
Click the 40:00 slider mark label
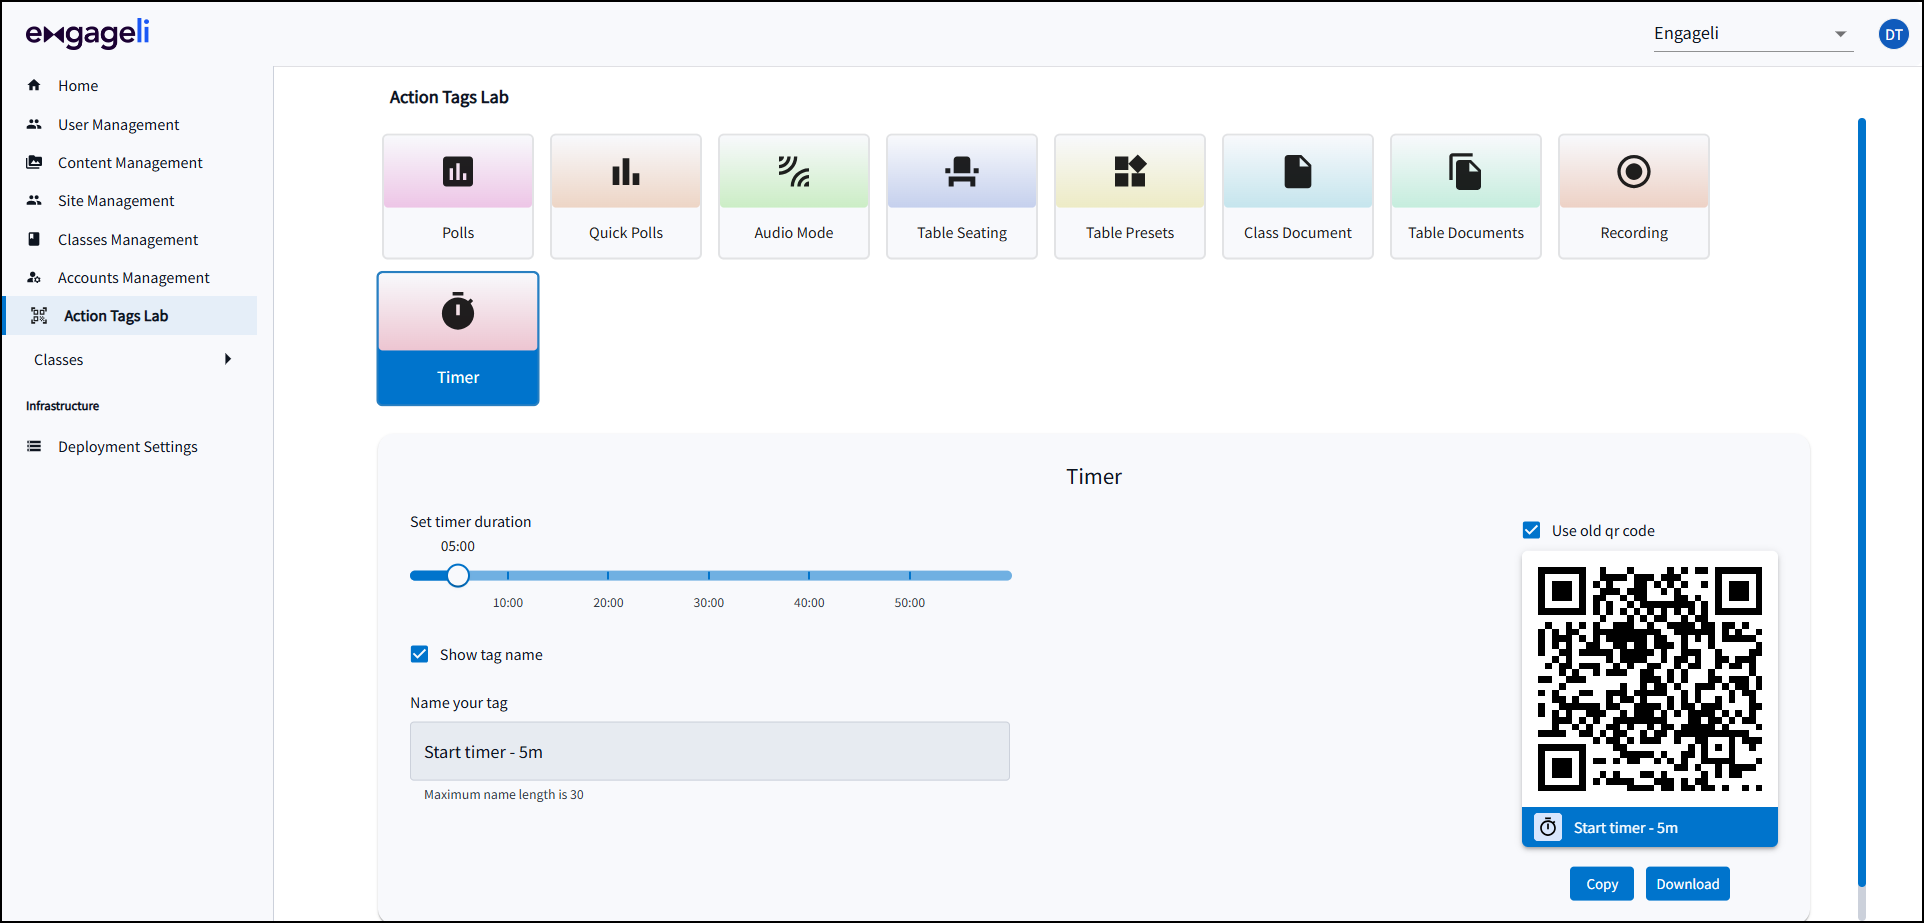pyautogui.click(x=809, y=603)
